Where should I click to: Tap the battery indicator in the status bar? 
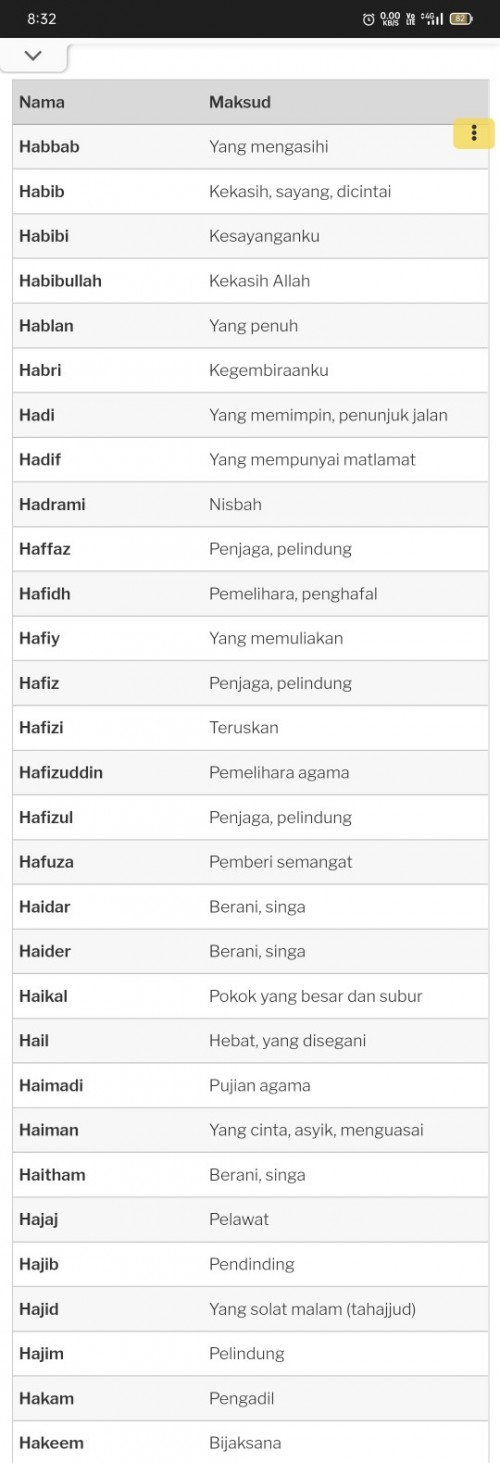pos(461,19)
